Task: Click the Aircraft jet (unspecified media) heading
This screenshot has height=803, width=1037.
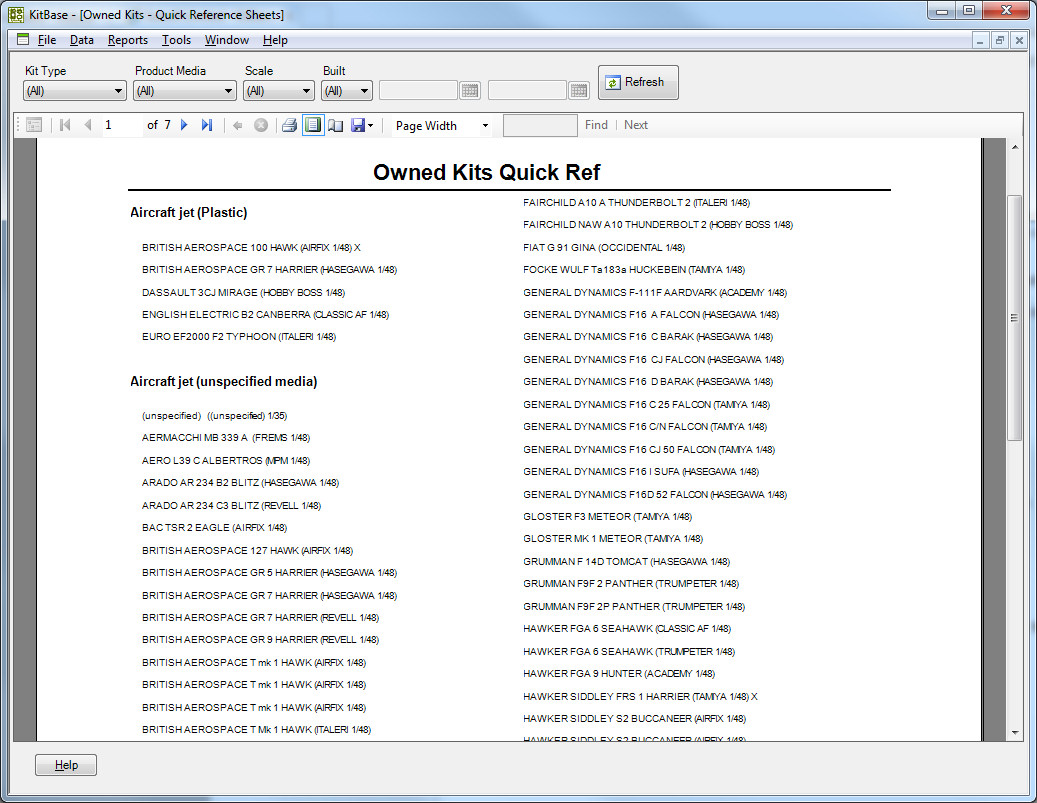Action: pos(224,382)
